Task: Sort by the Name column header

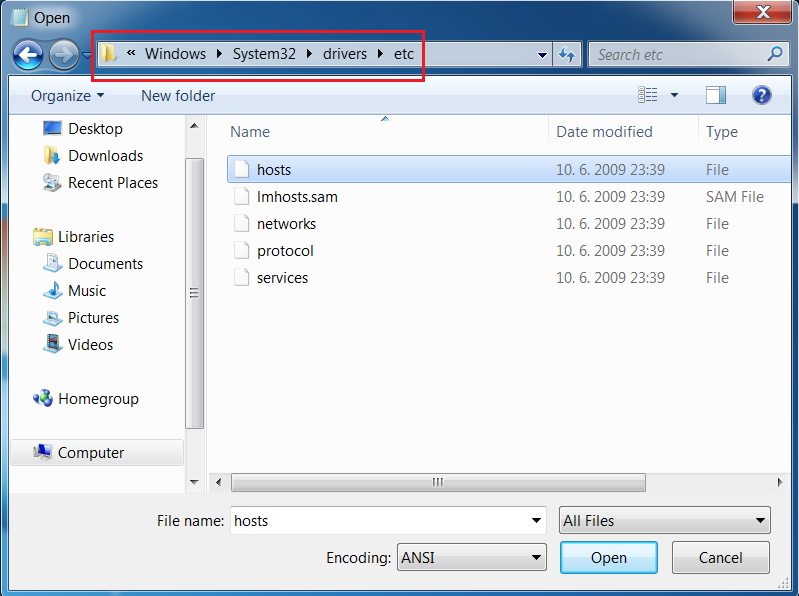Action: [387, 132]
